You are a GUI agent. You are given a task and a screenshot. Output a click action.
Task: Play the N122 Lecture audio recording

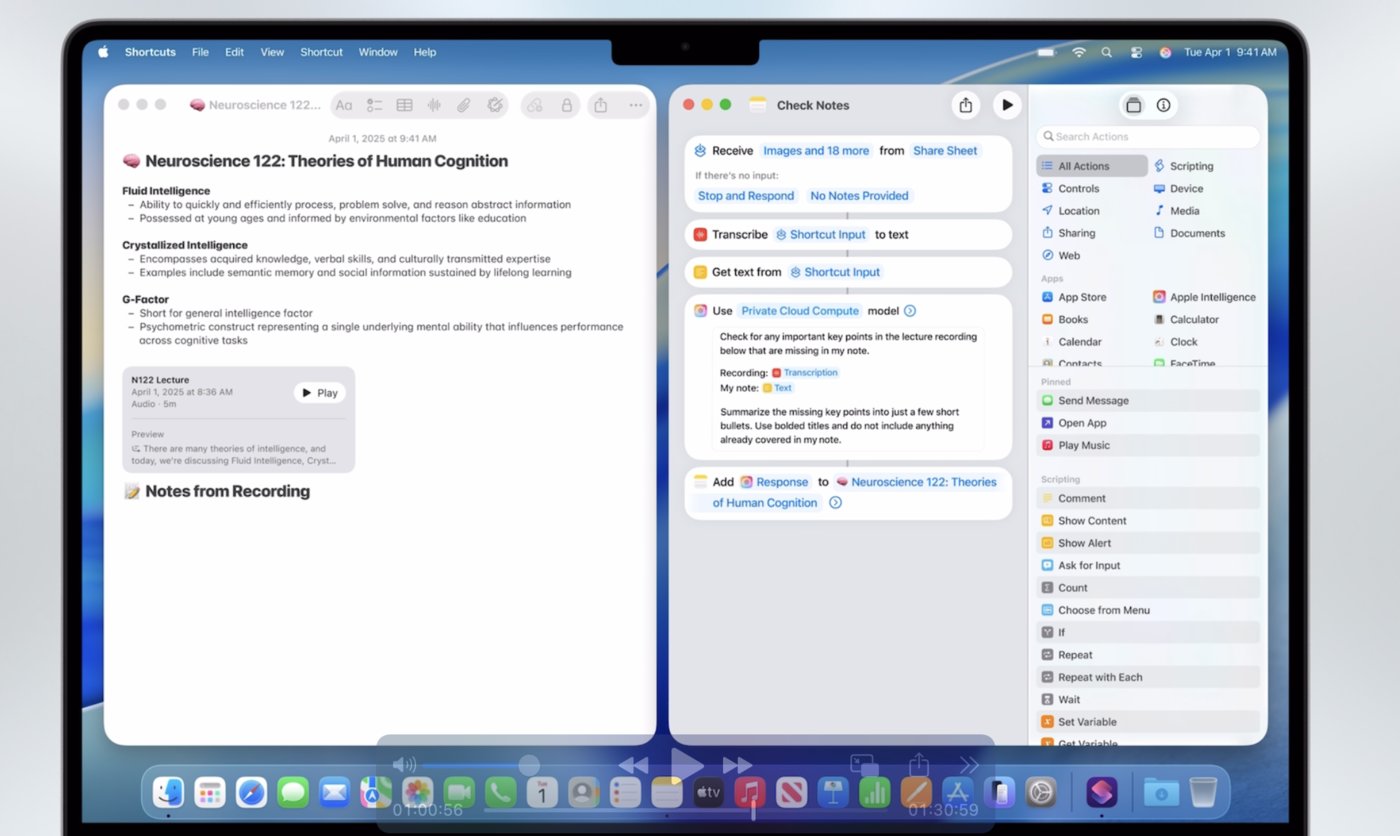tap(320, 393)
